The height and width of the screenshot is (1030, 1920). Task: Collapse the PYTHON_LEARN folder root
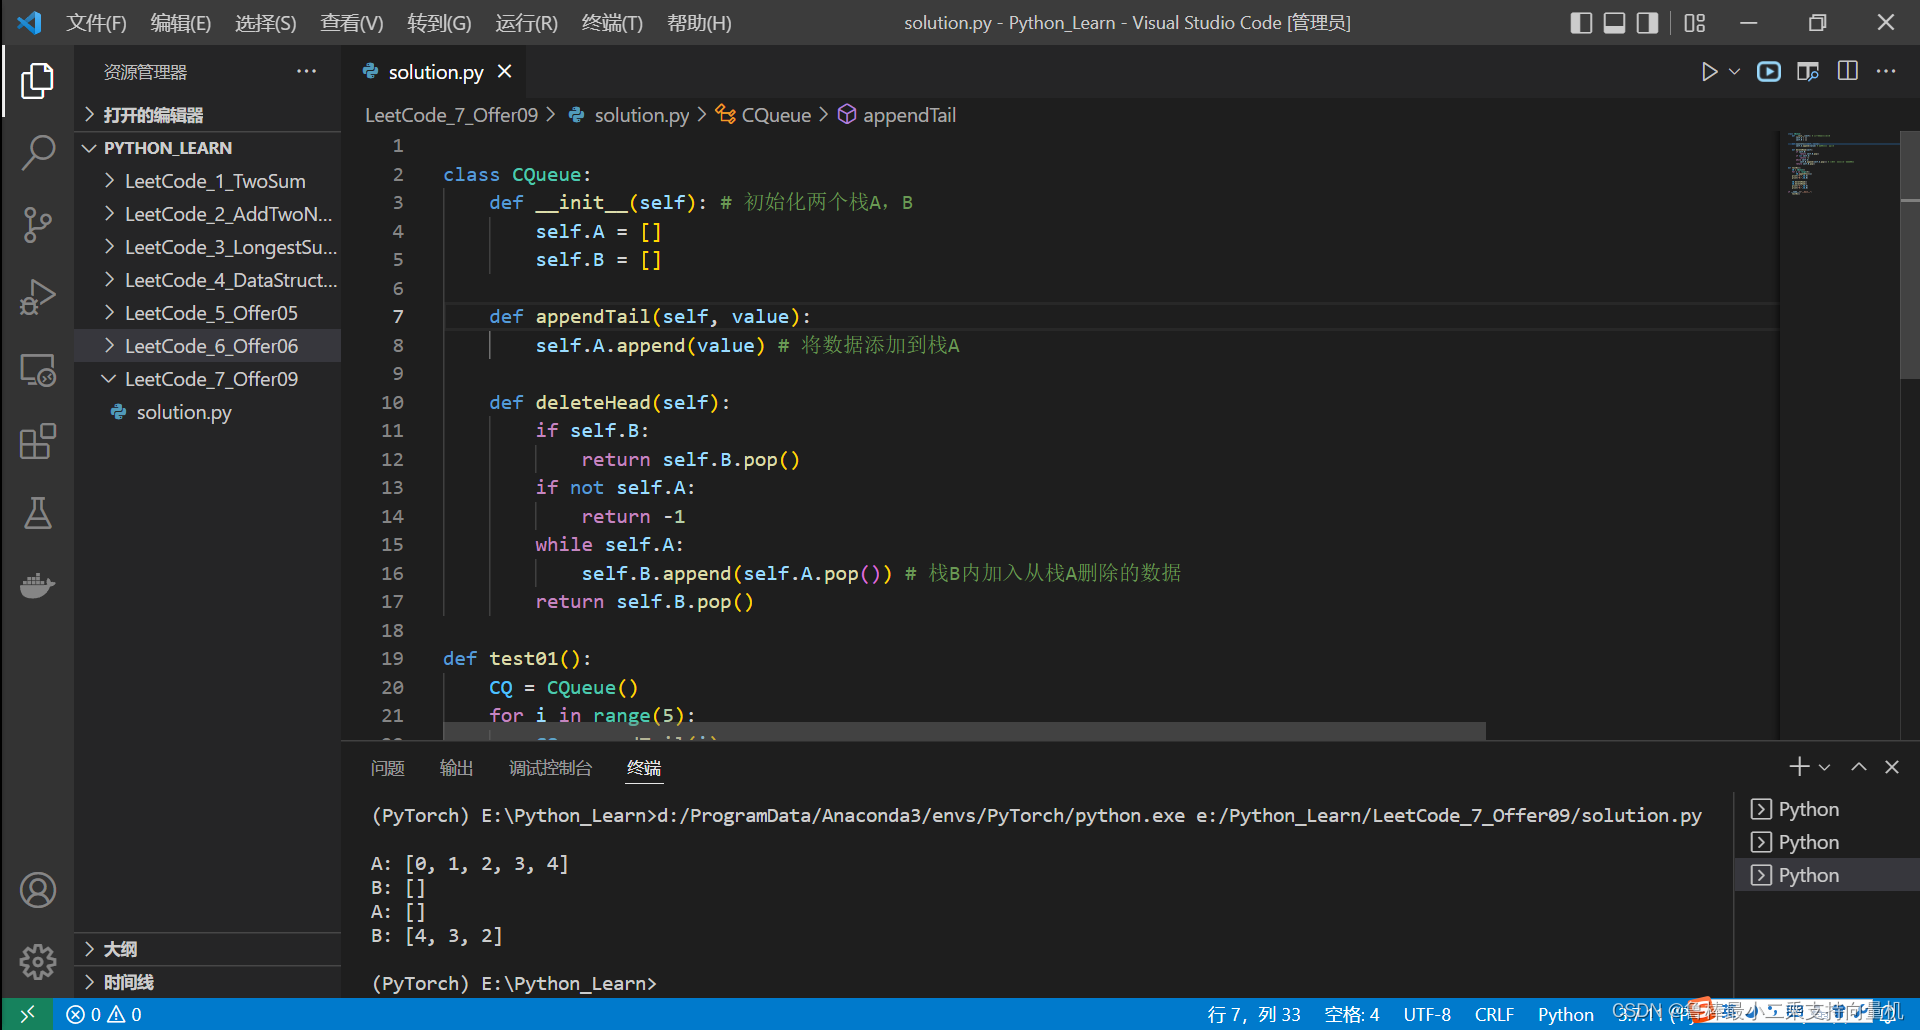[208, 148]
